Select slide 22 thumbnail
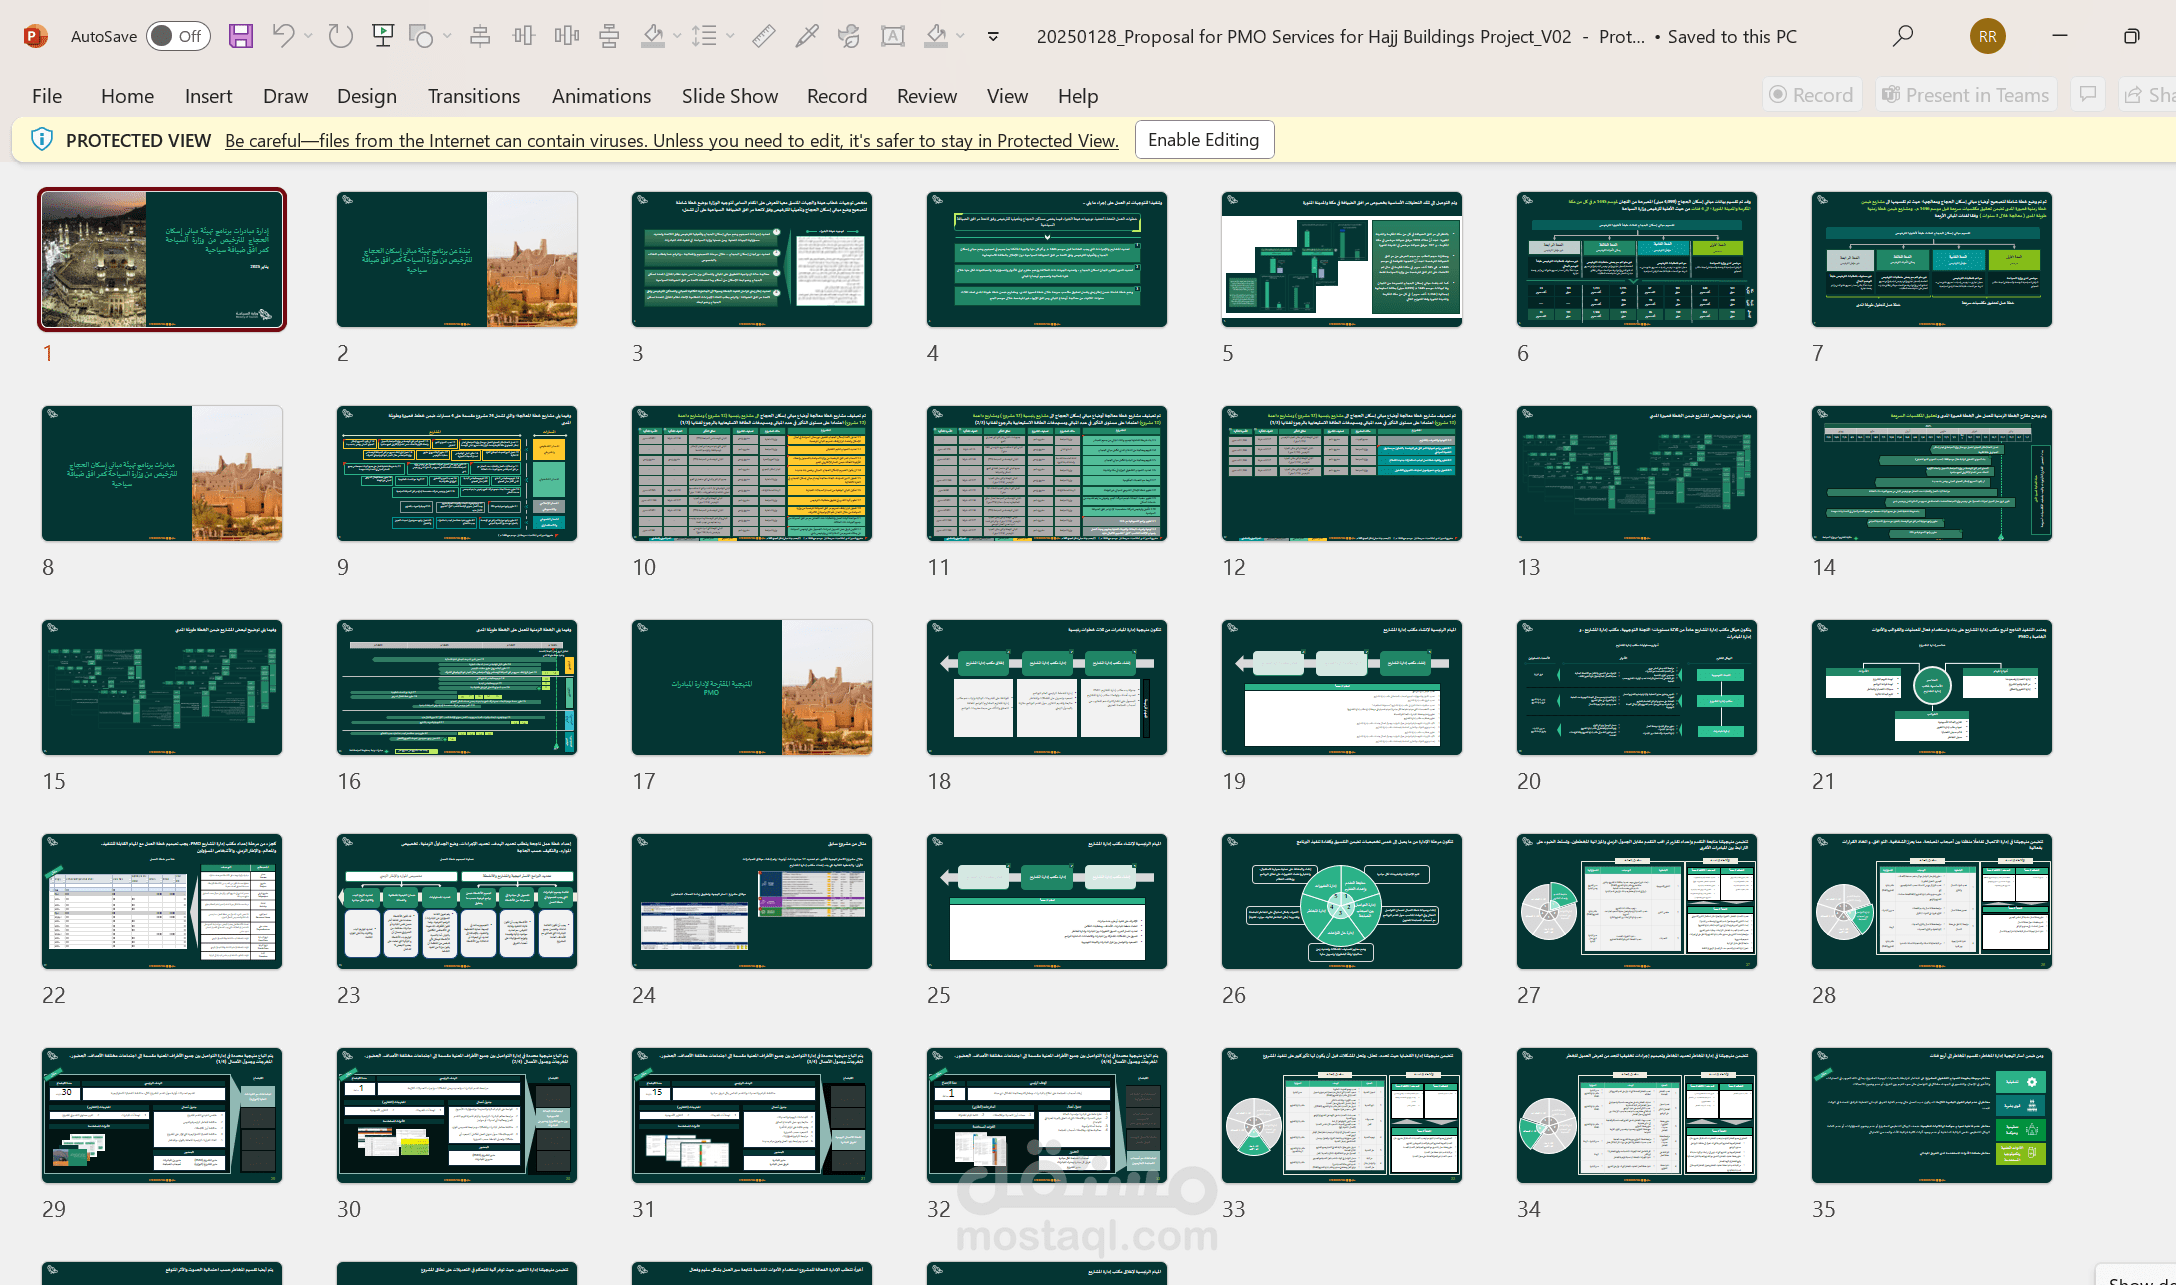Viewport: 2176px width, 1285px height. [162, 902]
